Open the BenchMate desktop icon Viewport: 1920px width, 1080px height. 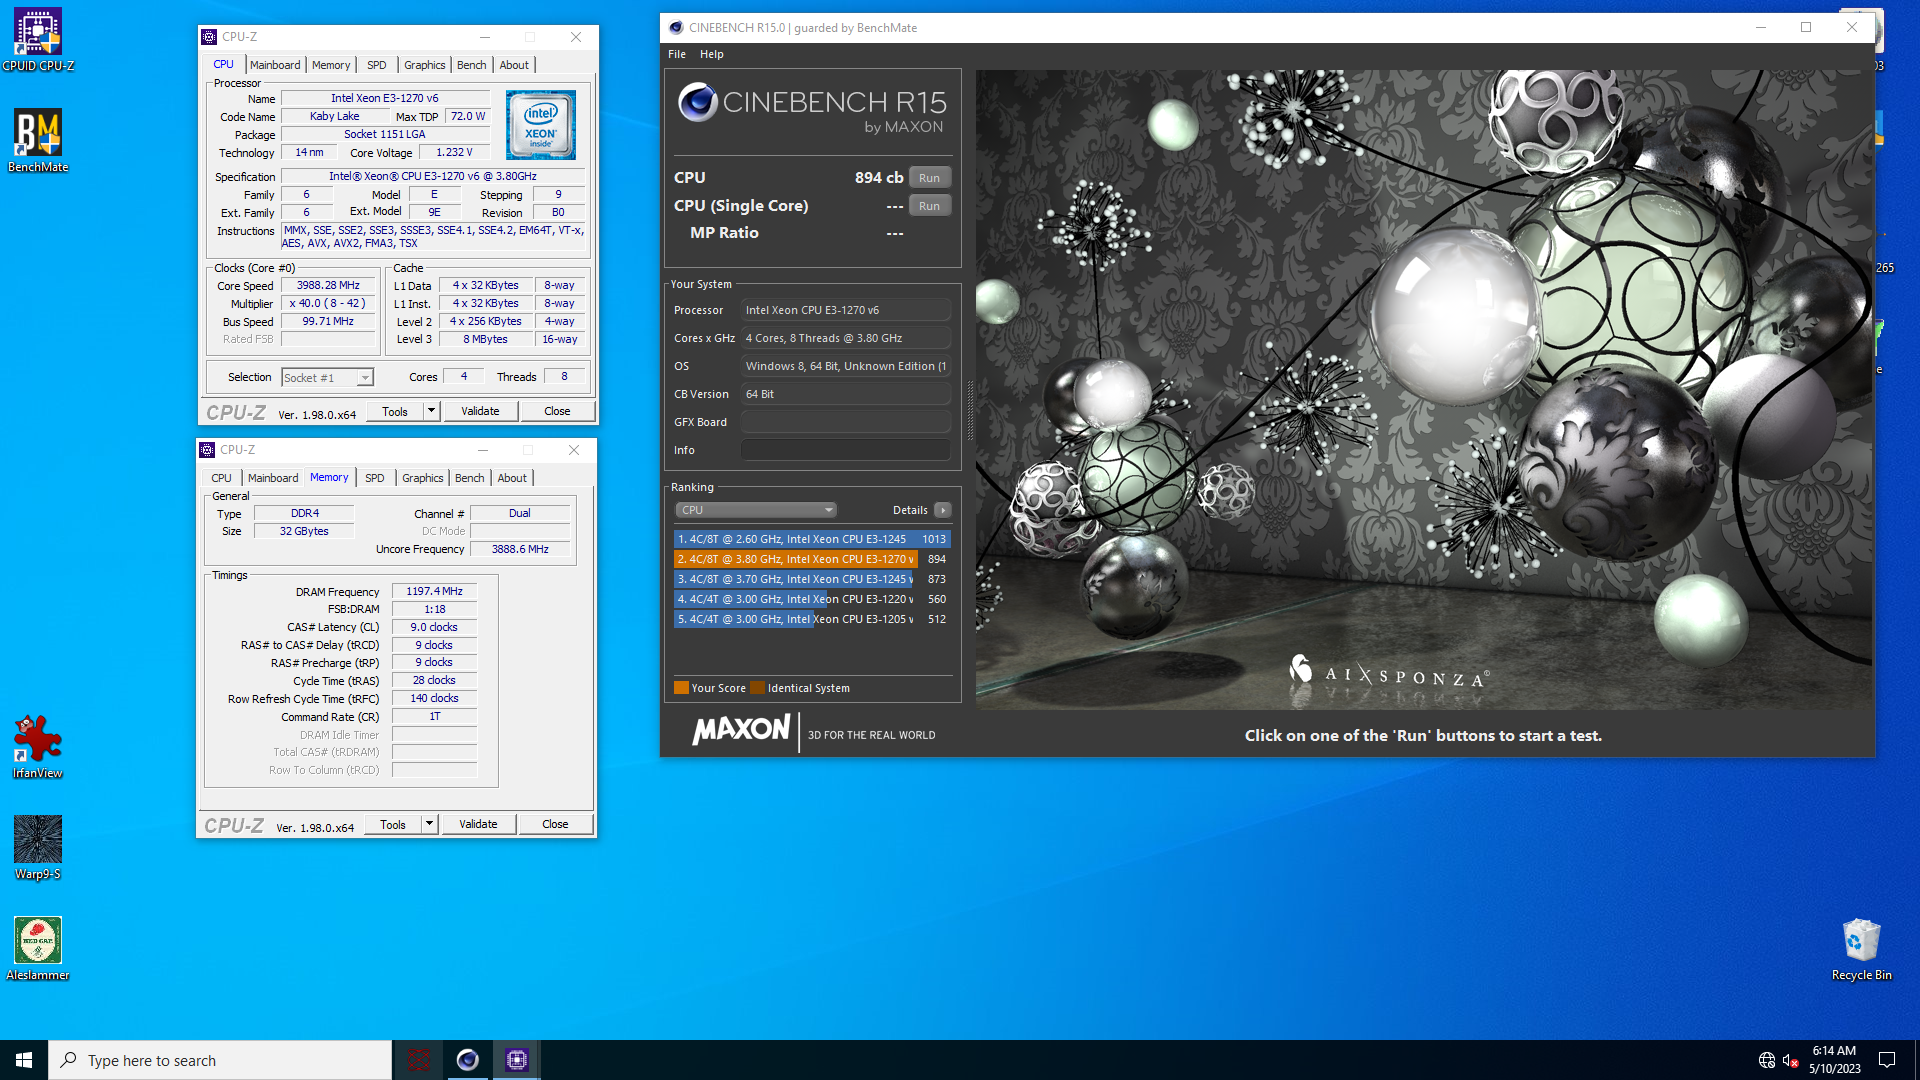(38, 141)
